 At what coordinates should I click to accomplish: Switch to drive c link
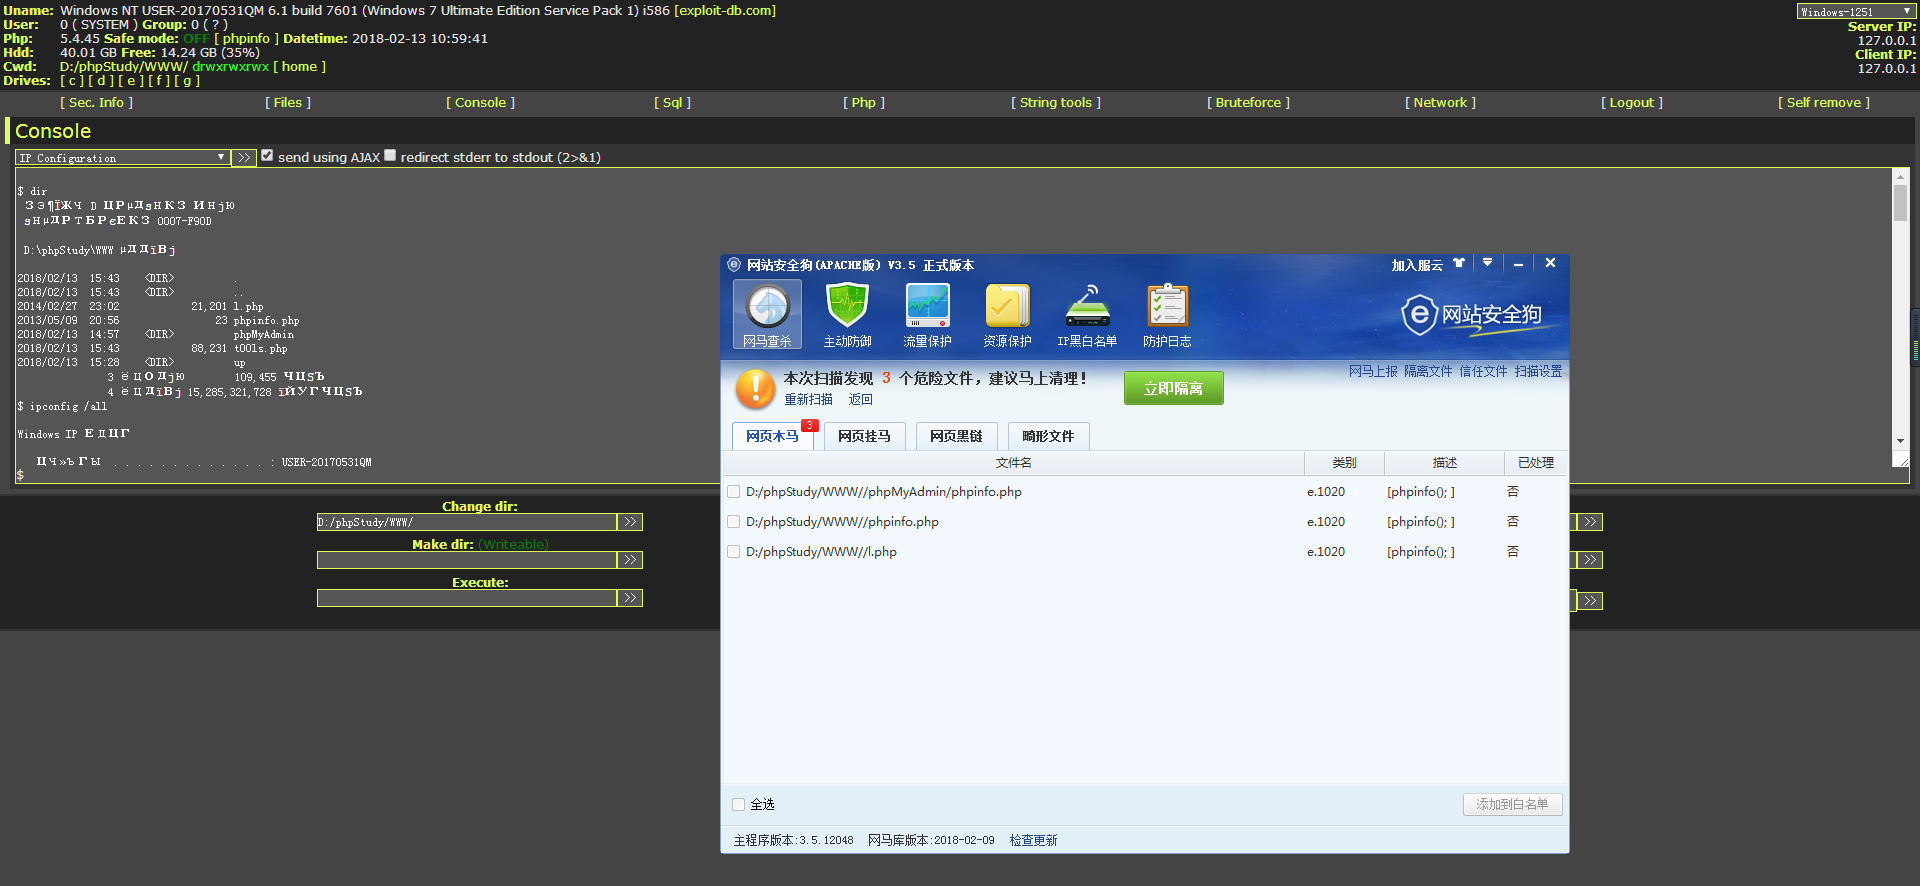tap(72, 80)
